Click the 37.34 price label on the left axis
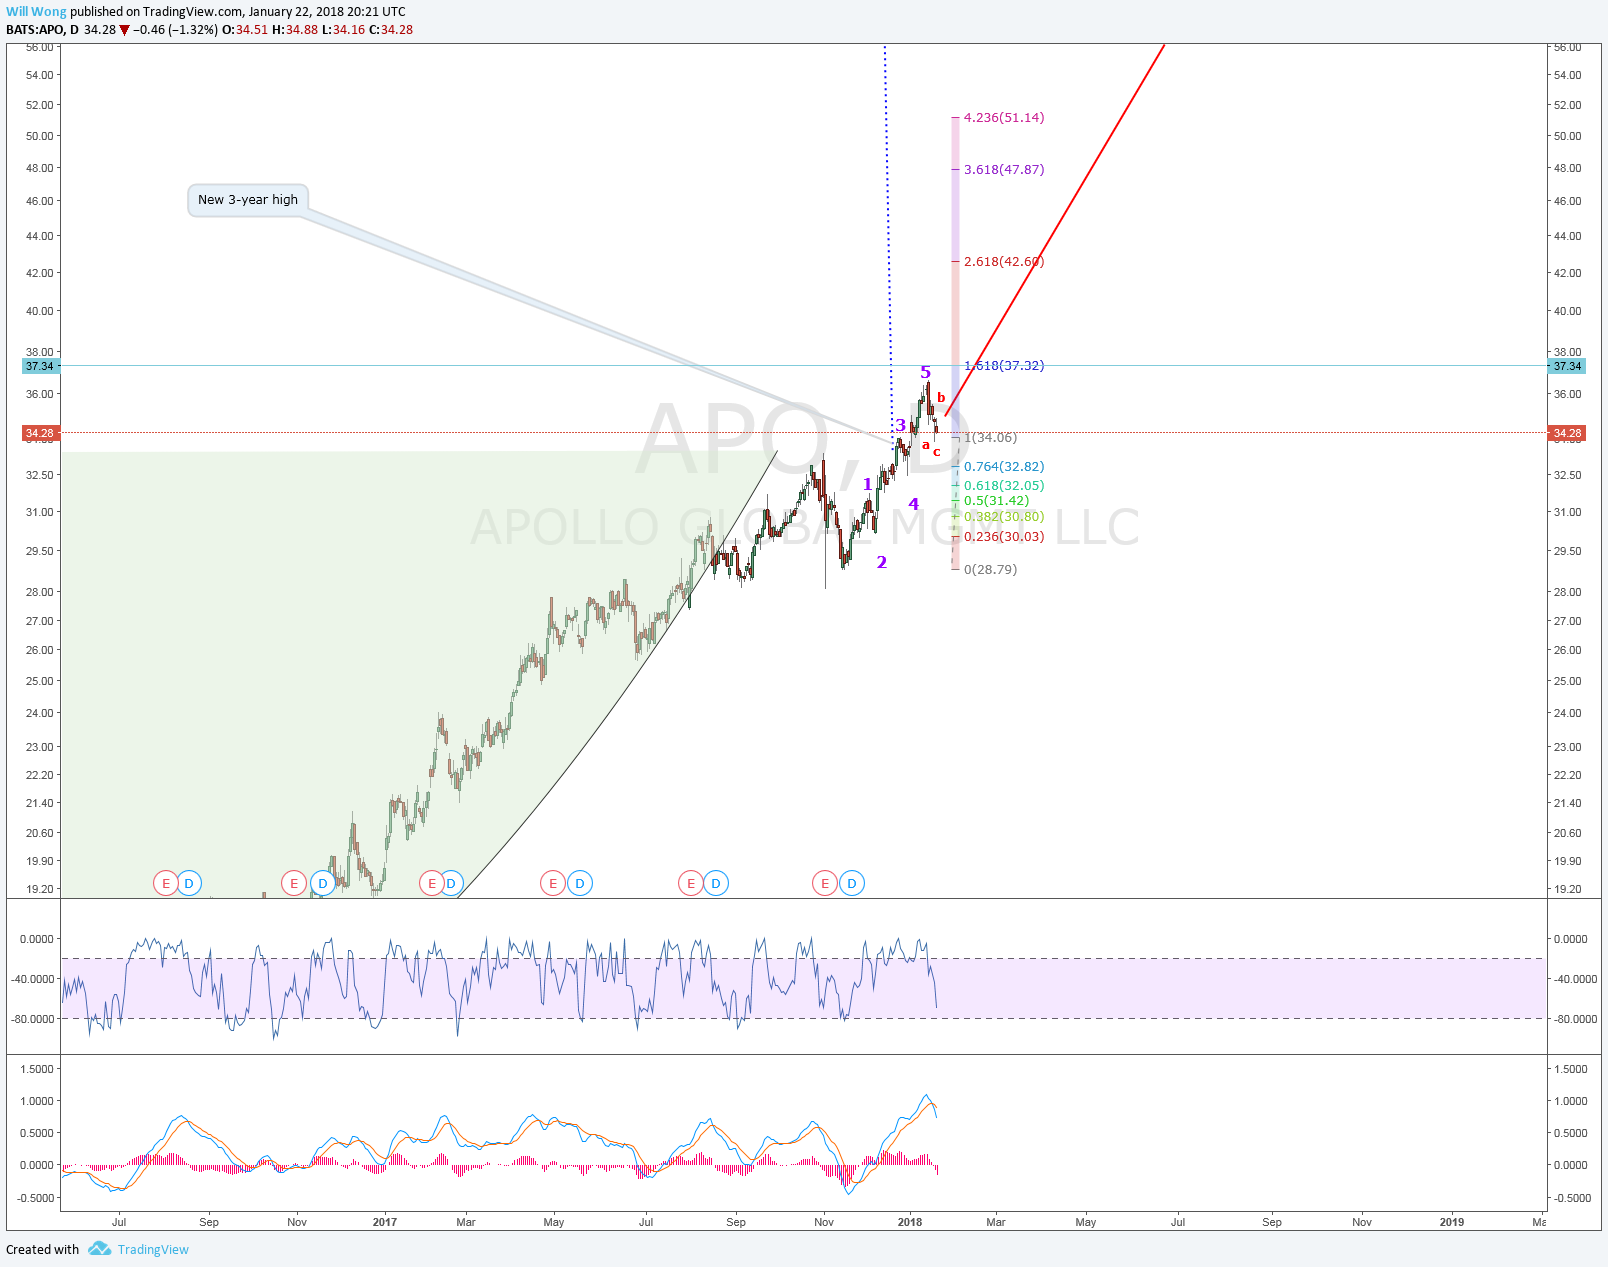 tap(40, 366)
